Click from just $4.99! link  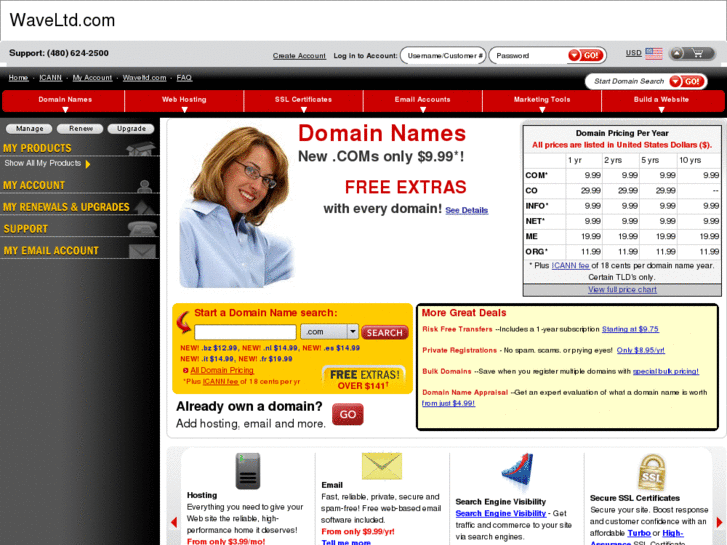point(448,403)
